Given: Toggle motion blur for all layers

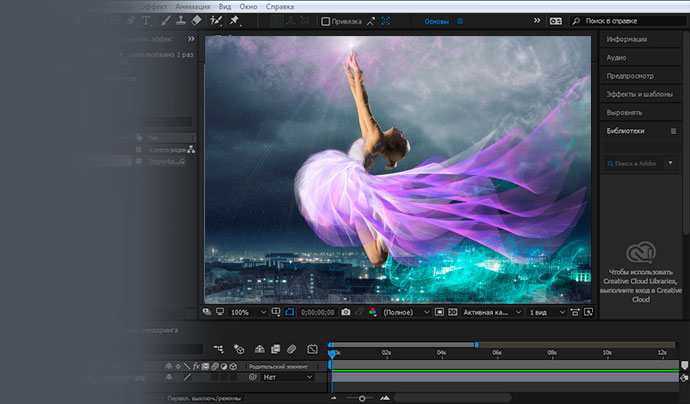Looking at the screenshot, I should pos(291,349).
